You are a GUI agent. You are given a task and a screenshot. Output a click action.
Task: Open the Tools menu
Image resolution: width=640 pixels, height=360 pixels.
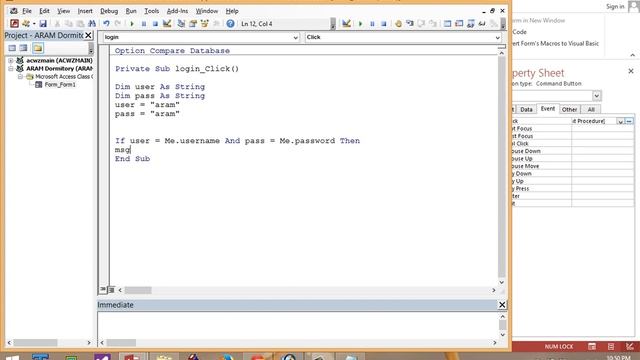(151, 11)
